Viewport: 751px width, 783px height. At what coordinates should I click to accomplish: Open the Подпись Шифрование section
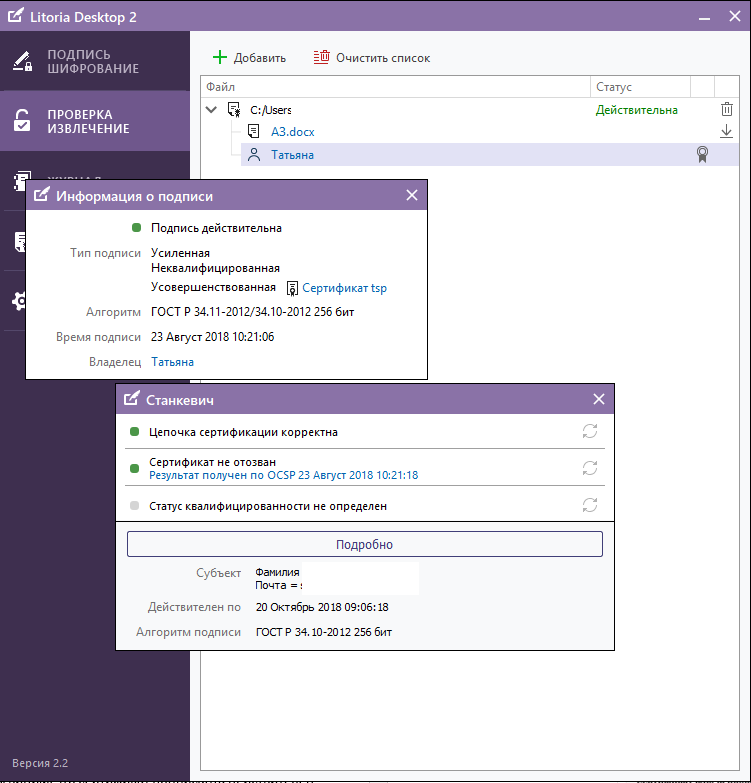(95, 61)
